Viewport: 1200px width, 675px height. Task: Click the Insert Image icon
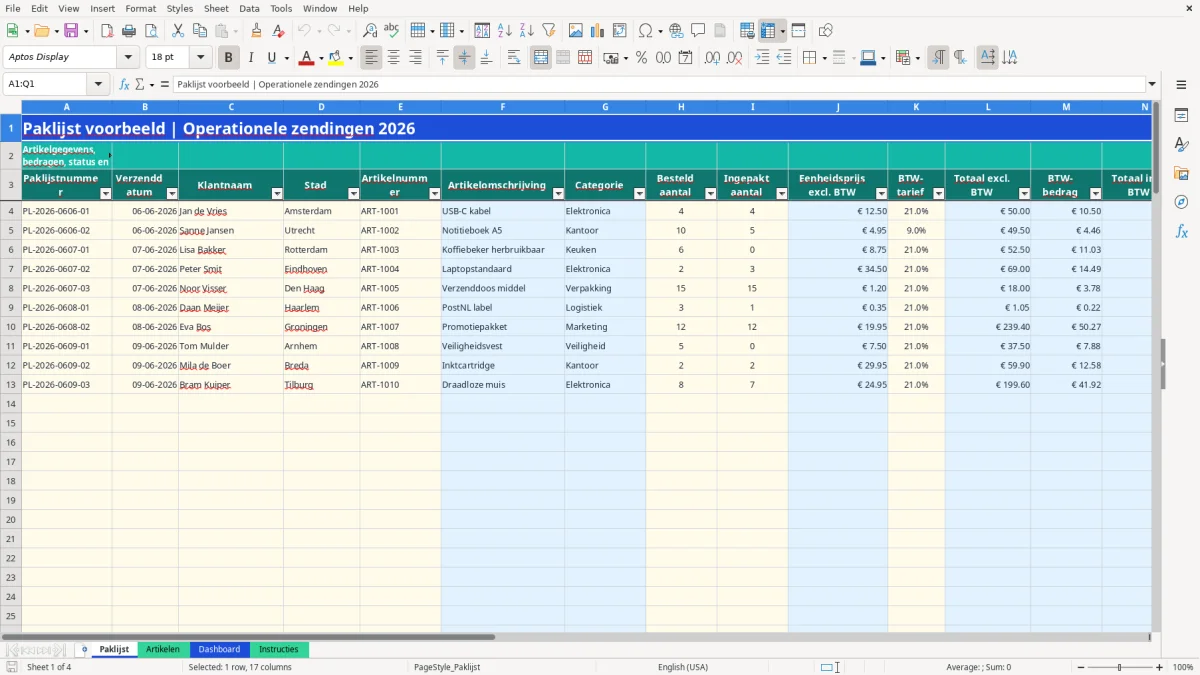point(576,31)
